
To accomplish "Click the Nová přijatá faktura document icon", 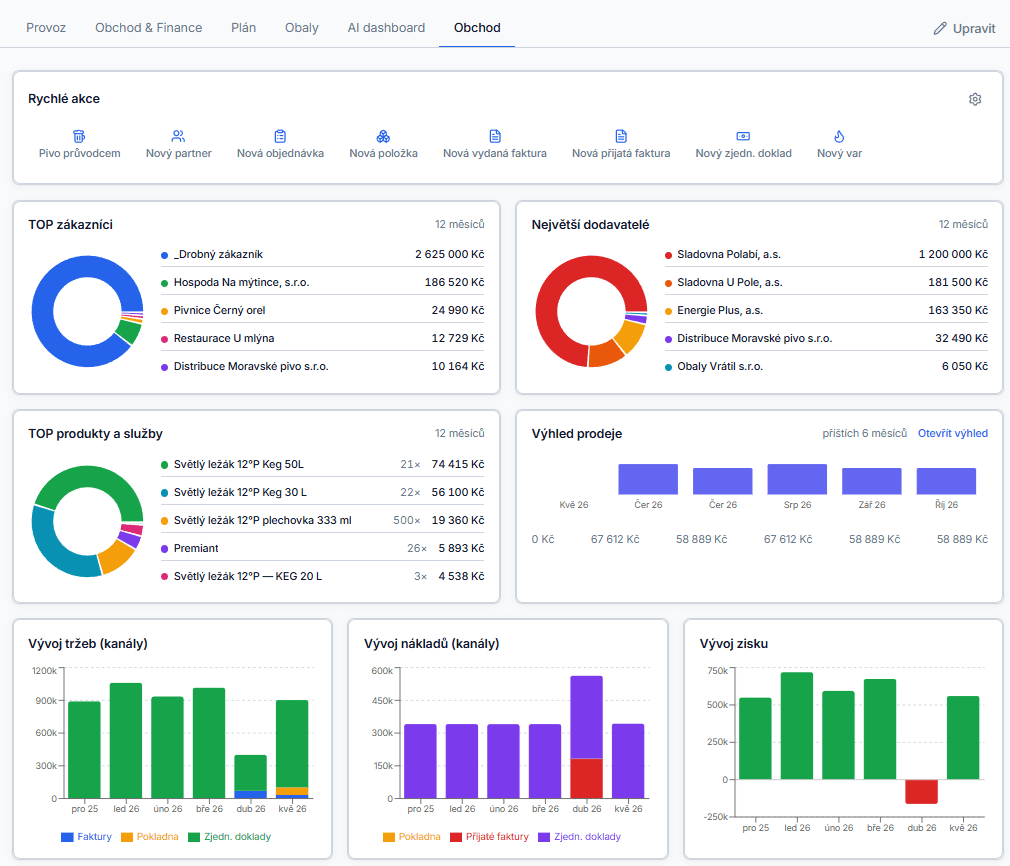I will click(621, 136).
